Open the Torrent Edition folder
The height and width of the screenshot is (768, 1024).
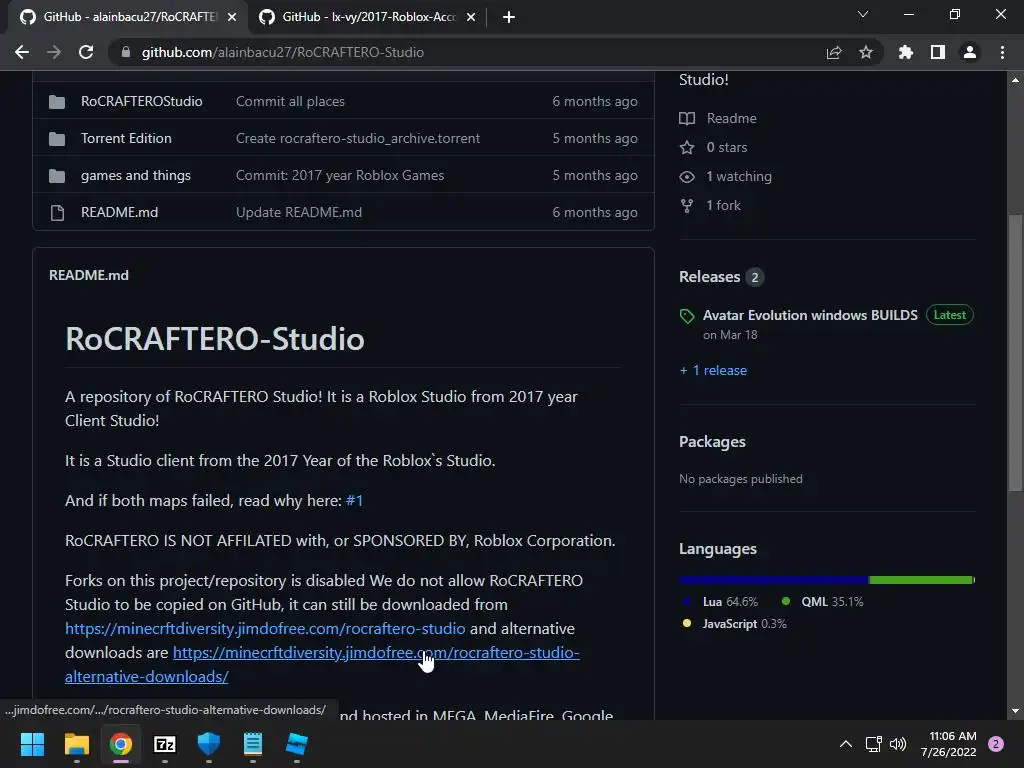pyautogui.click(x=126, y=138)
